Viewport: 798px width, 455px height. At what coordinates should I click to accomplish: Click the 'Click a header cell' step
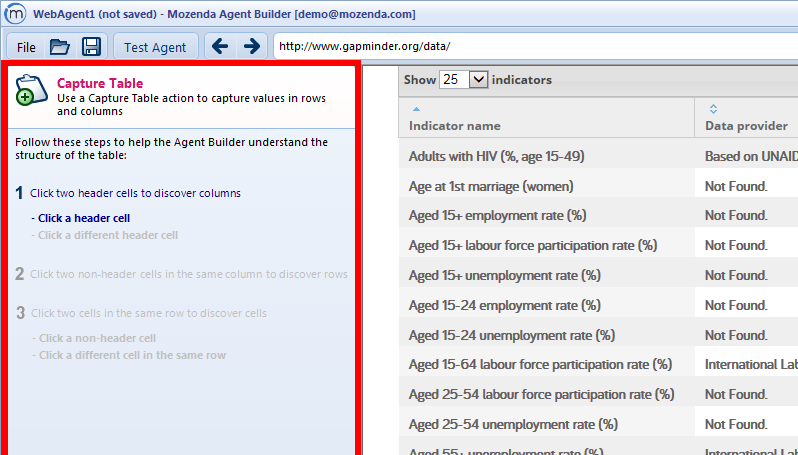(84, 217)
